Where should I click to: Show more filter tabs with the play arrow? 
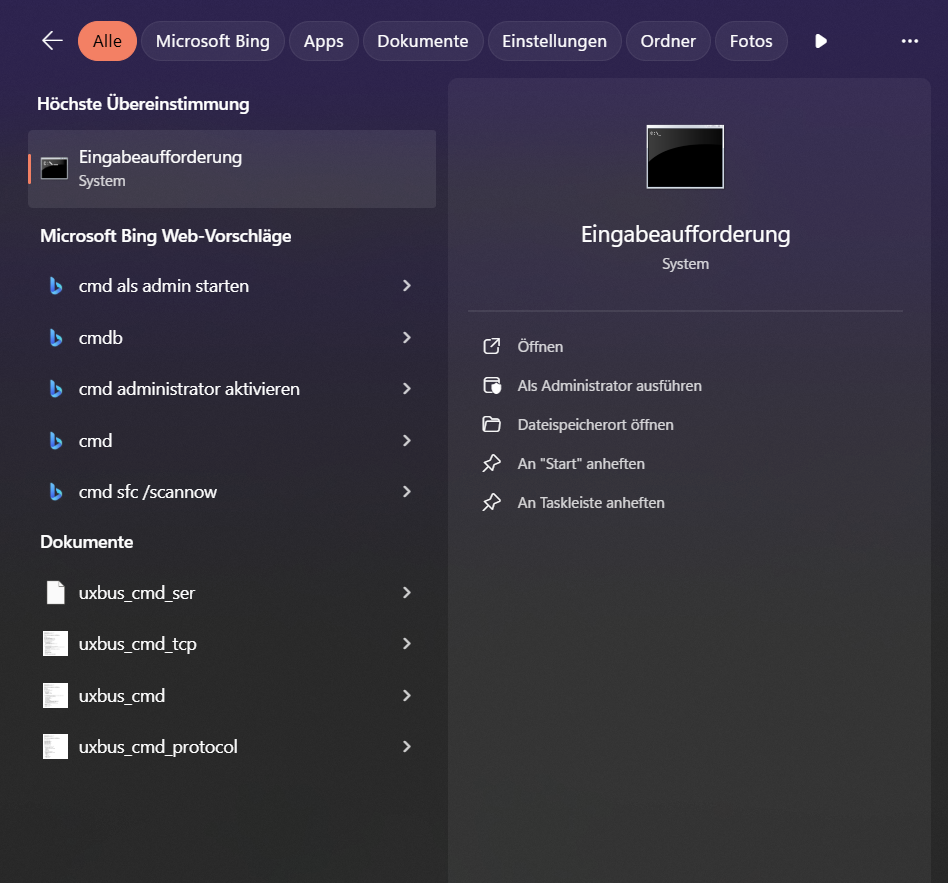click(x=820, y=41)
